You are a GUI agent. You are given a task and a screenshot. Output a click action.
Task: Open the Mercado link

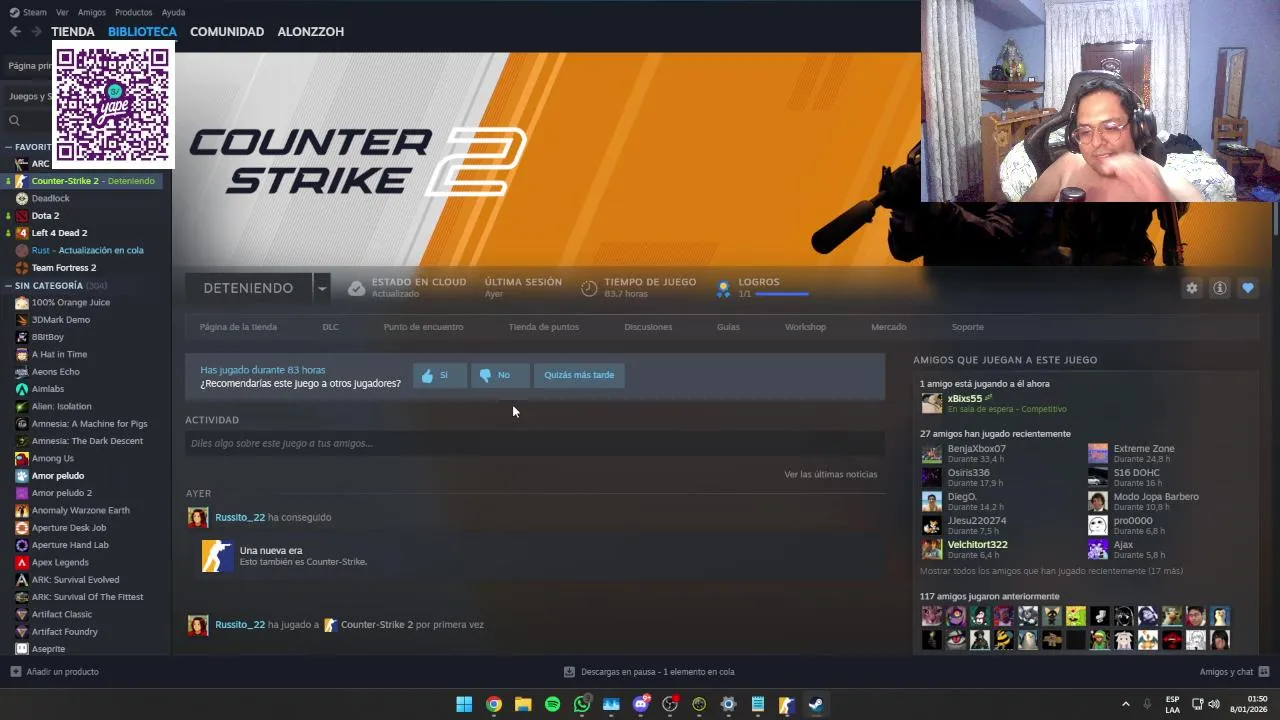pyautogui.click(x=888, y=327)
